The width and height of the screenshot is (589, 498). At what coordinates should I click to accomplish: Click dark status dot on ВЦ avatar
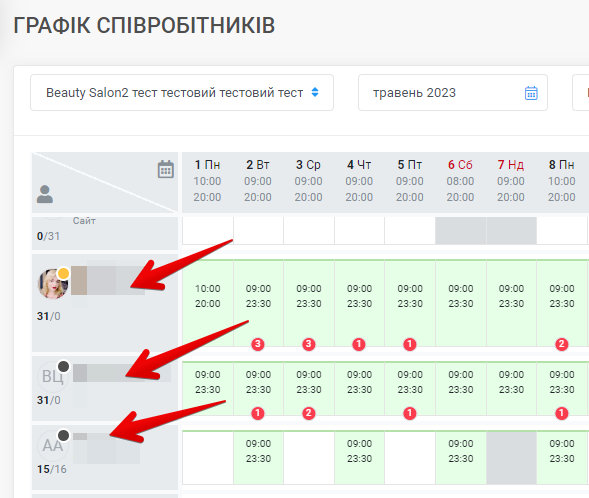coord(63,366)
